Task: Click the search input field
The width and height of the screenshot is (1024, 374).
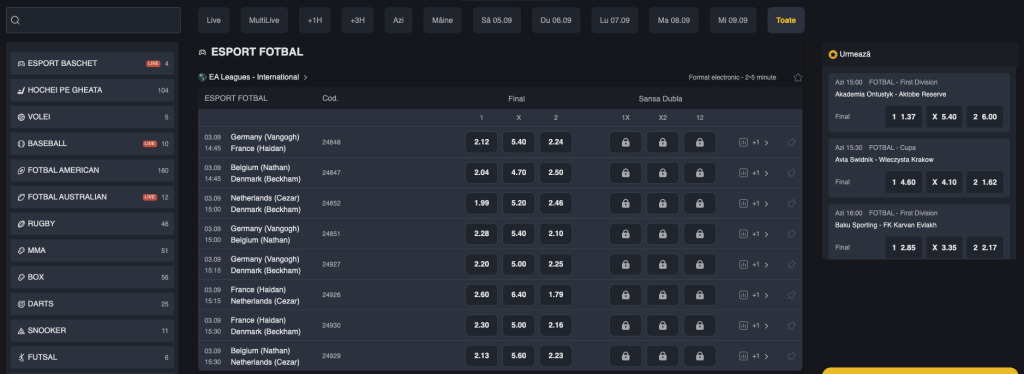Action: (x=93, y=20)
